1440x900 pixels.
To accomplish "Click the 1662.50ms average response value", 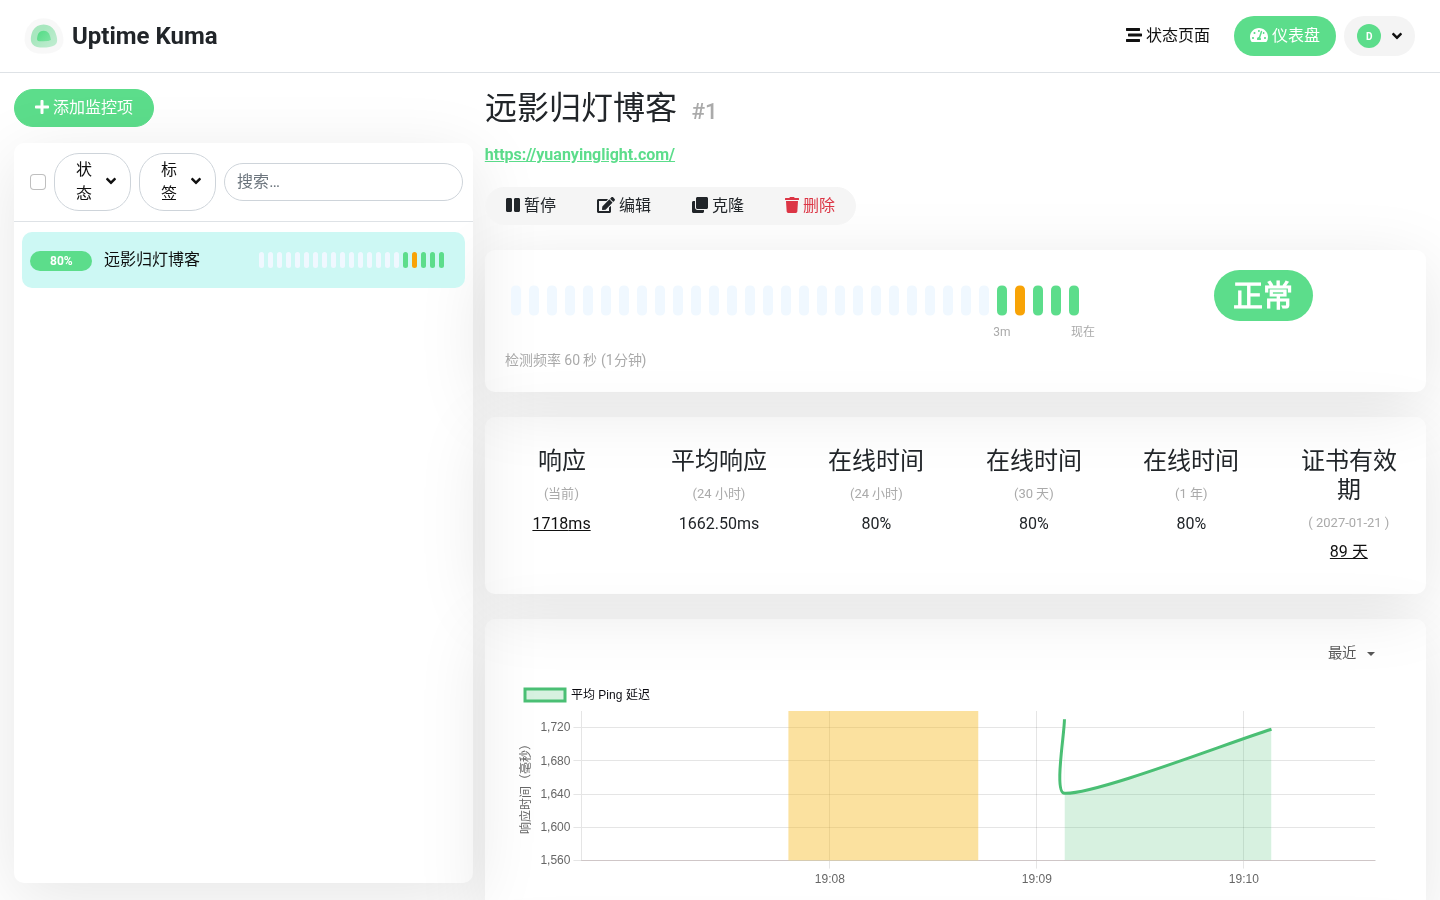I will click(719, 523).
